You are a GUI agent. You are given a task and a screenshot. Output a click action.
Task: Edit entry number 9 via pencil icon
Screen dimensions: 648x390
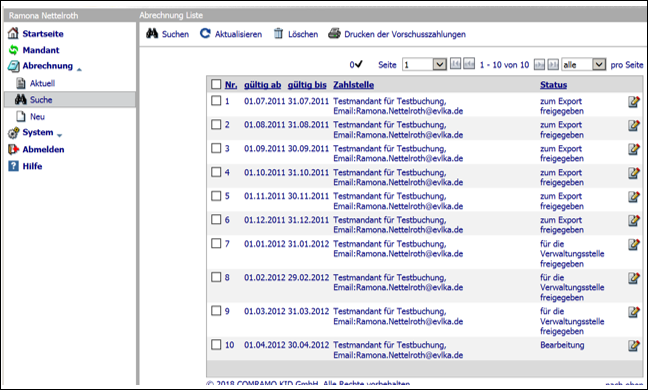coord(634,312)
